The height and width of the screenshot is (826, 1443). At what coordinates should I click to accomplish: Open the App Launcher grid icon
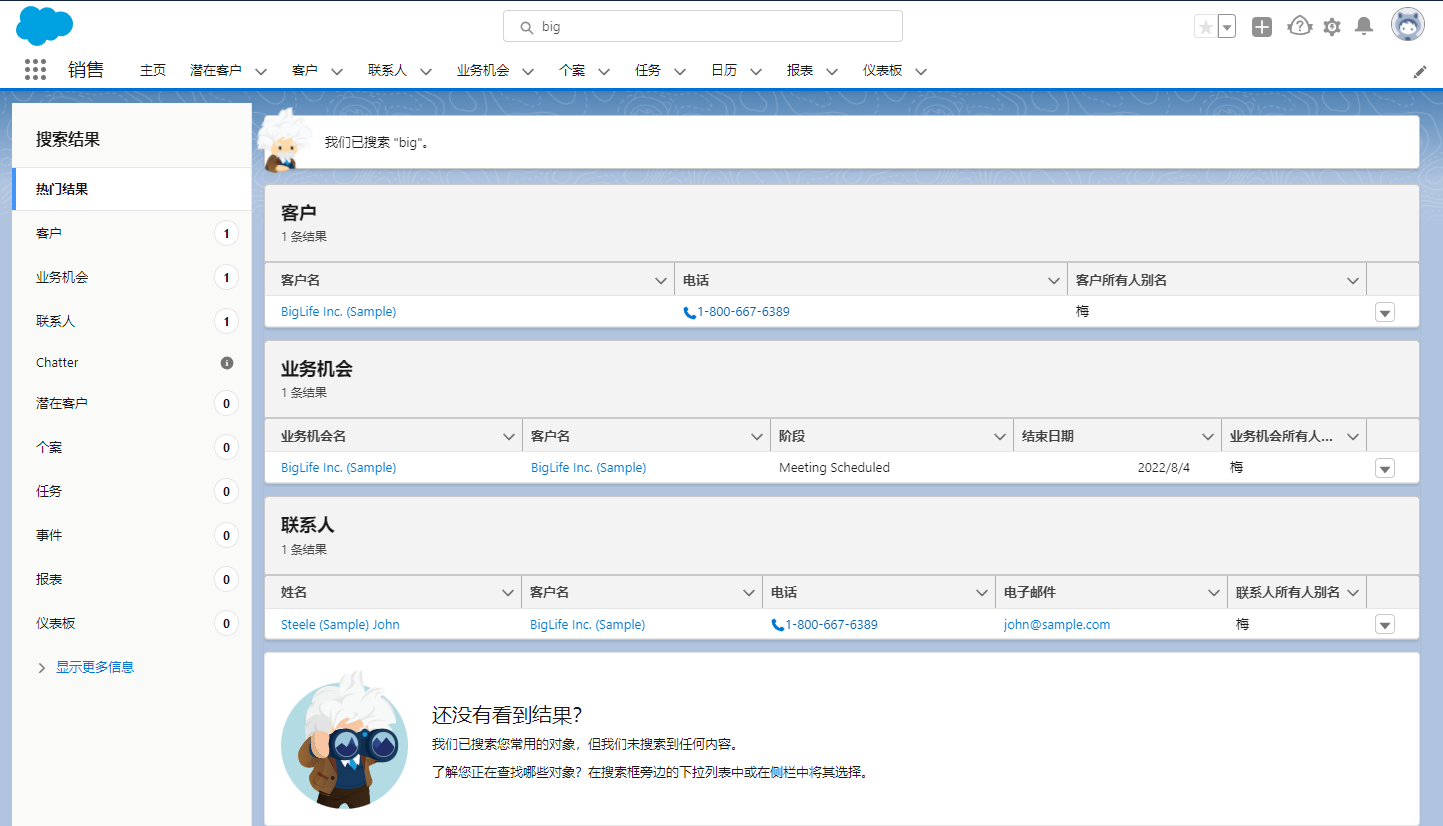(35, 69)
